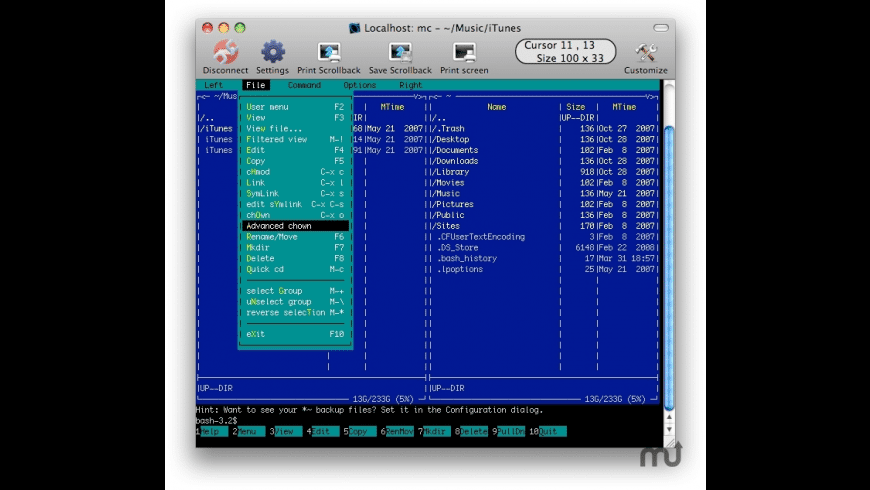The height and width of the screenshot is (490, 870).
Task: Select .CFUserTextEncoding file row
Action: 544,236
